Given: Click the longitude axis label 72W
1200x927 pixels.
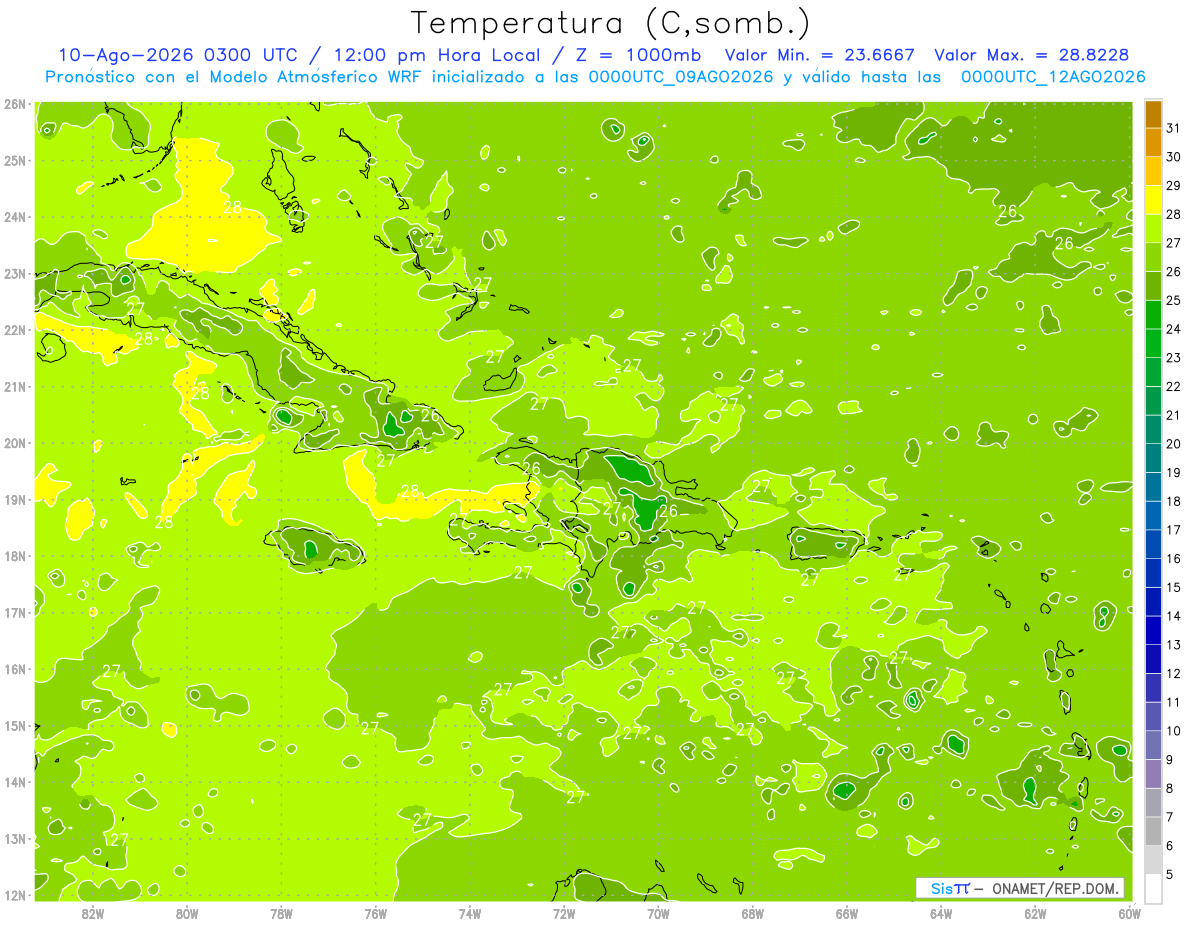Looking at the screenshot, I should (x=564, y=913).
